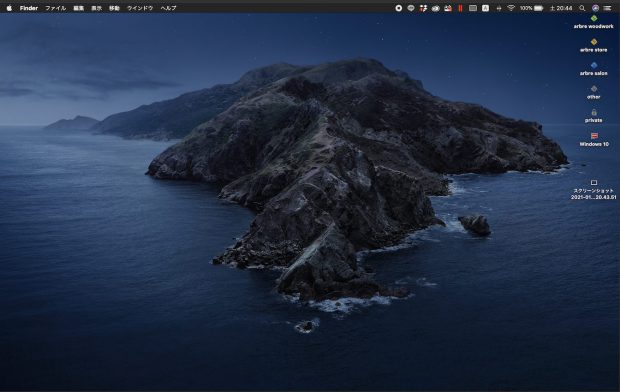The height and width of the screenshot is (392, 620).
Task: Select the arbre store desktop item
Action: [x=594, y=45]
